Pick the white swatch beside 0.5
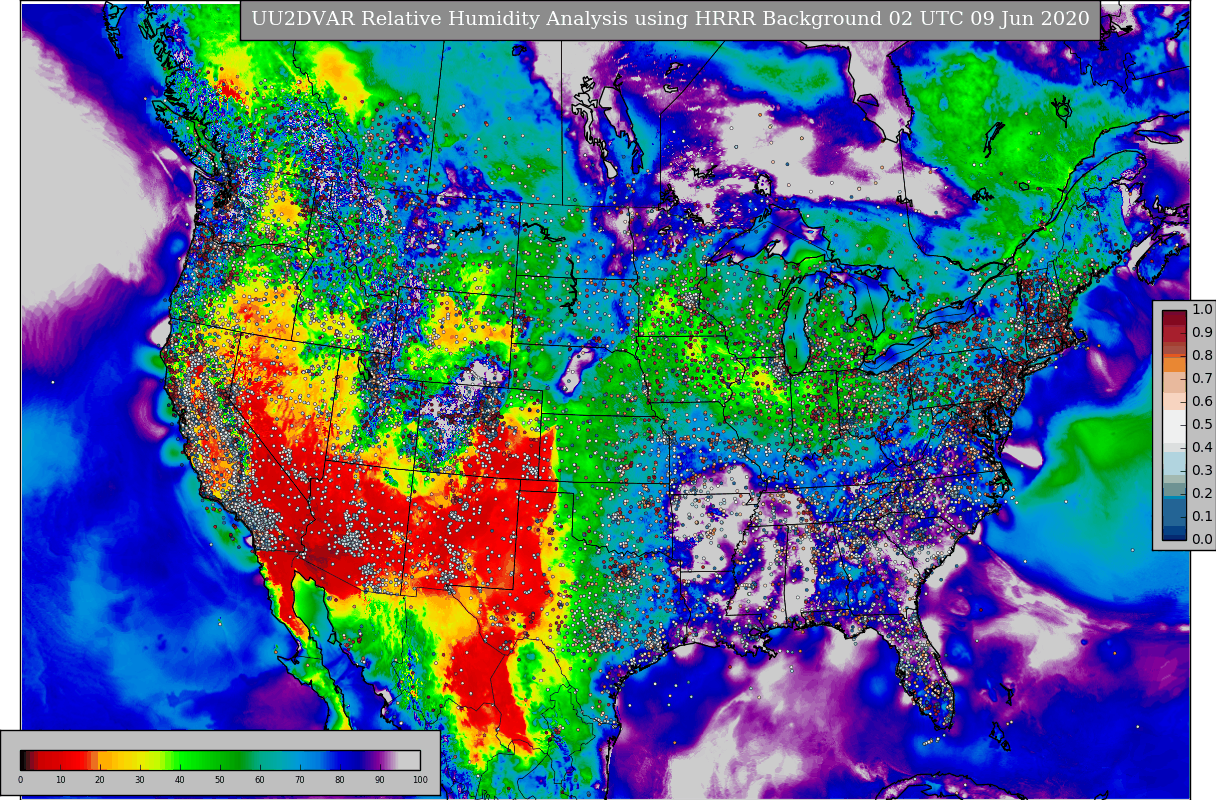1216x800 pixels. pos(1174,425)
